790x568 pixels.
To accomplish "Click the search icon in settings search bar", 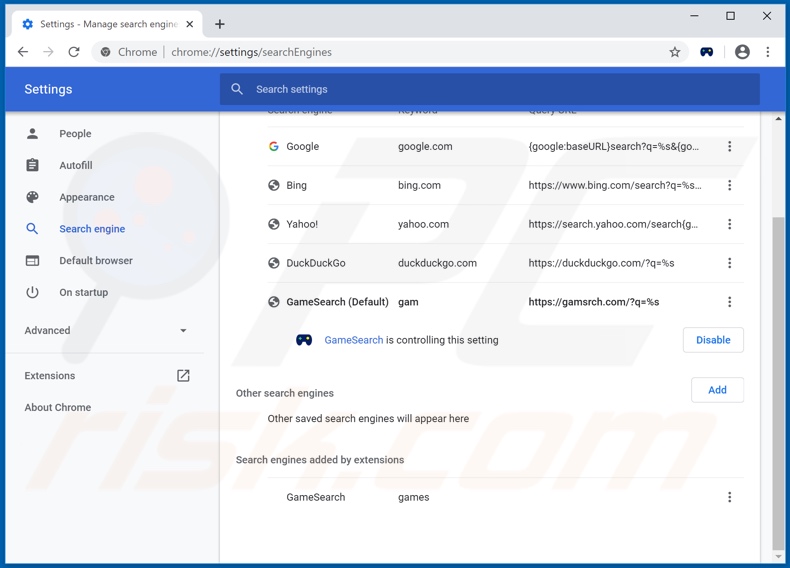I will [237, 89].
